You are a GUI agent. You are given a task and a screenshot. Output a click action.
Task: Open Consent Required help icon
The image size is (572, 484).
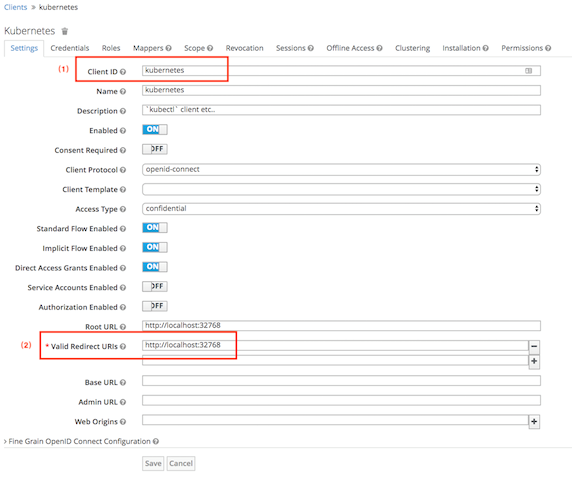point(123,150)
